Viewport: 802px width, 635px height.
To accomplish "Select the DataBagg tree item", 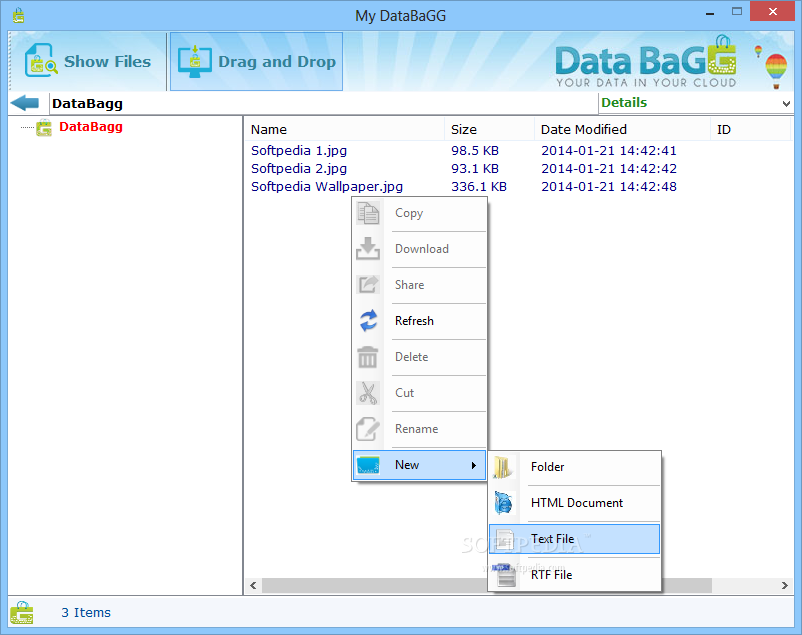I will [91, 127].
